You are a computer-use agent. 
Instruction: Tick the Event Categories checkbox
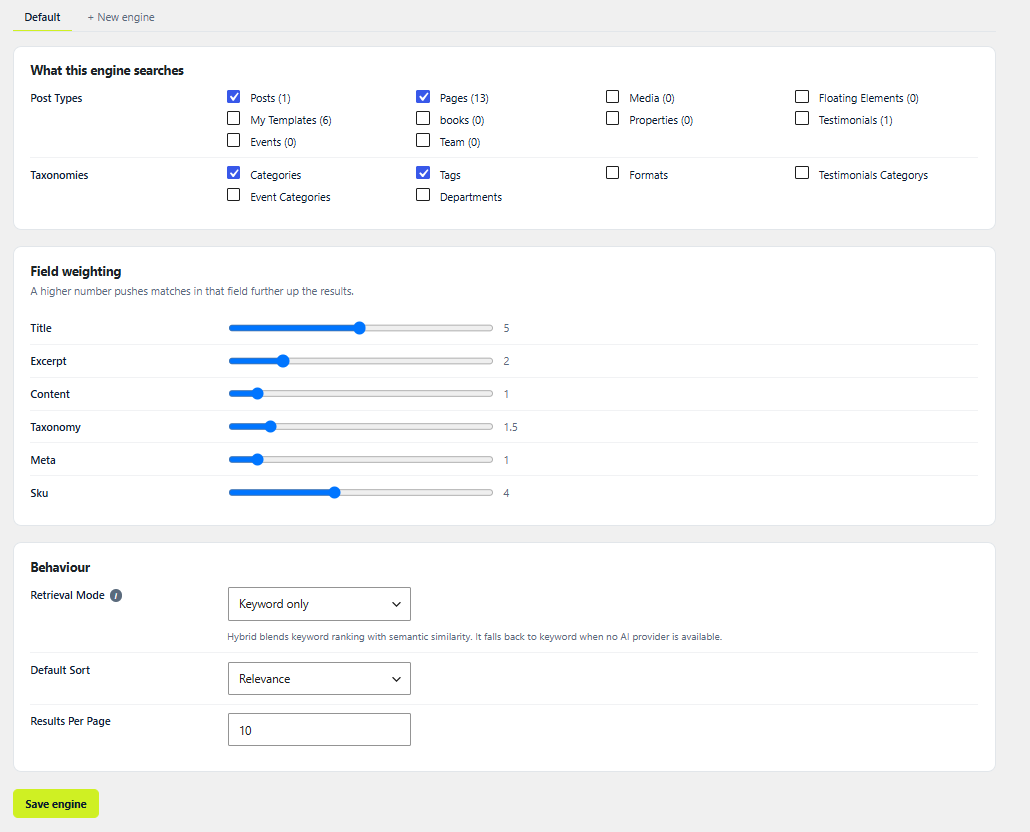tap(233, 196)
